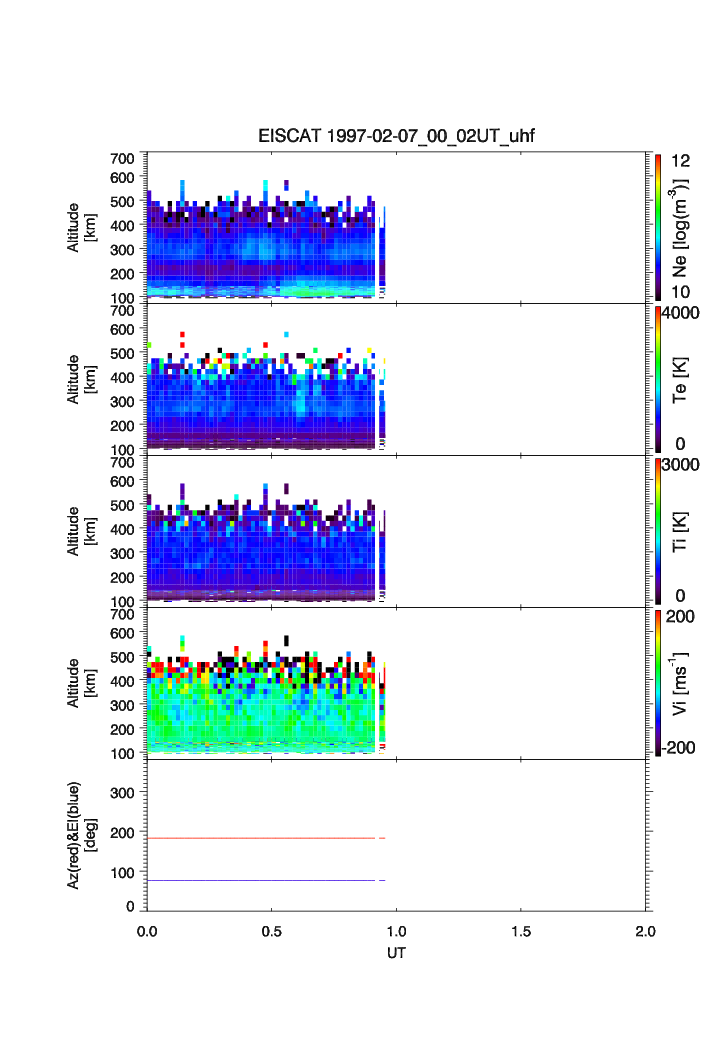Select the Ti ion temperature color bar
Viewport: 708px width, 1063px height.
click(658, 531)
